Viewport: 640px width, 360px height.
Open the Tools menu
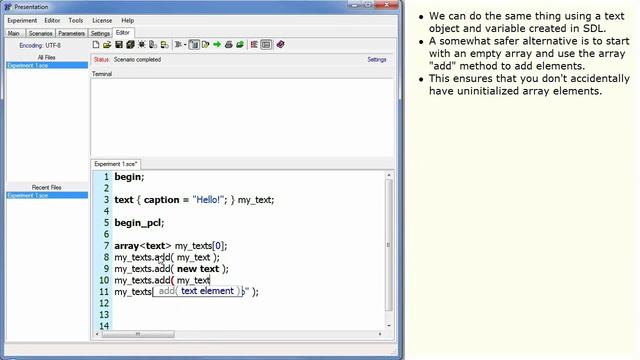pyautogui.click(x=76, y=20)
